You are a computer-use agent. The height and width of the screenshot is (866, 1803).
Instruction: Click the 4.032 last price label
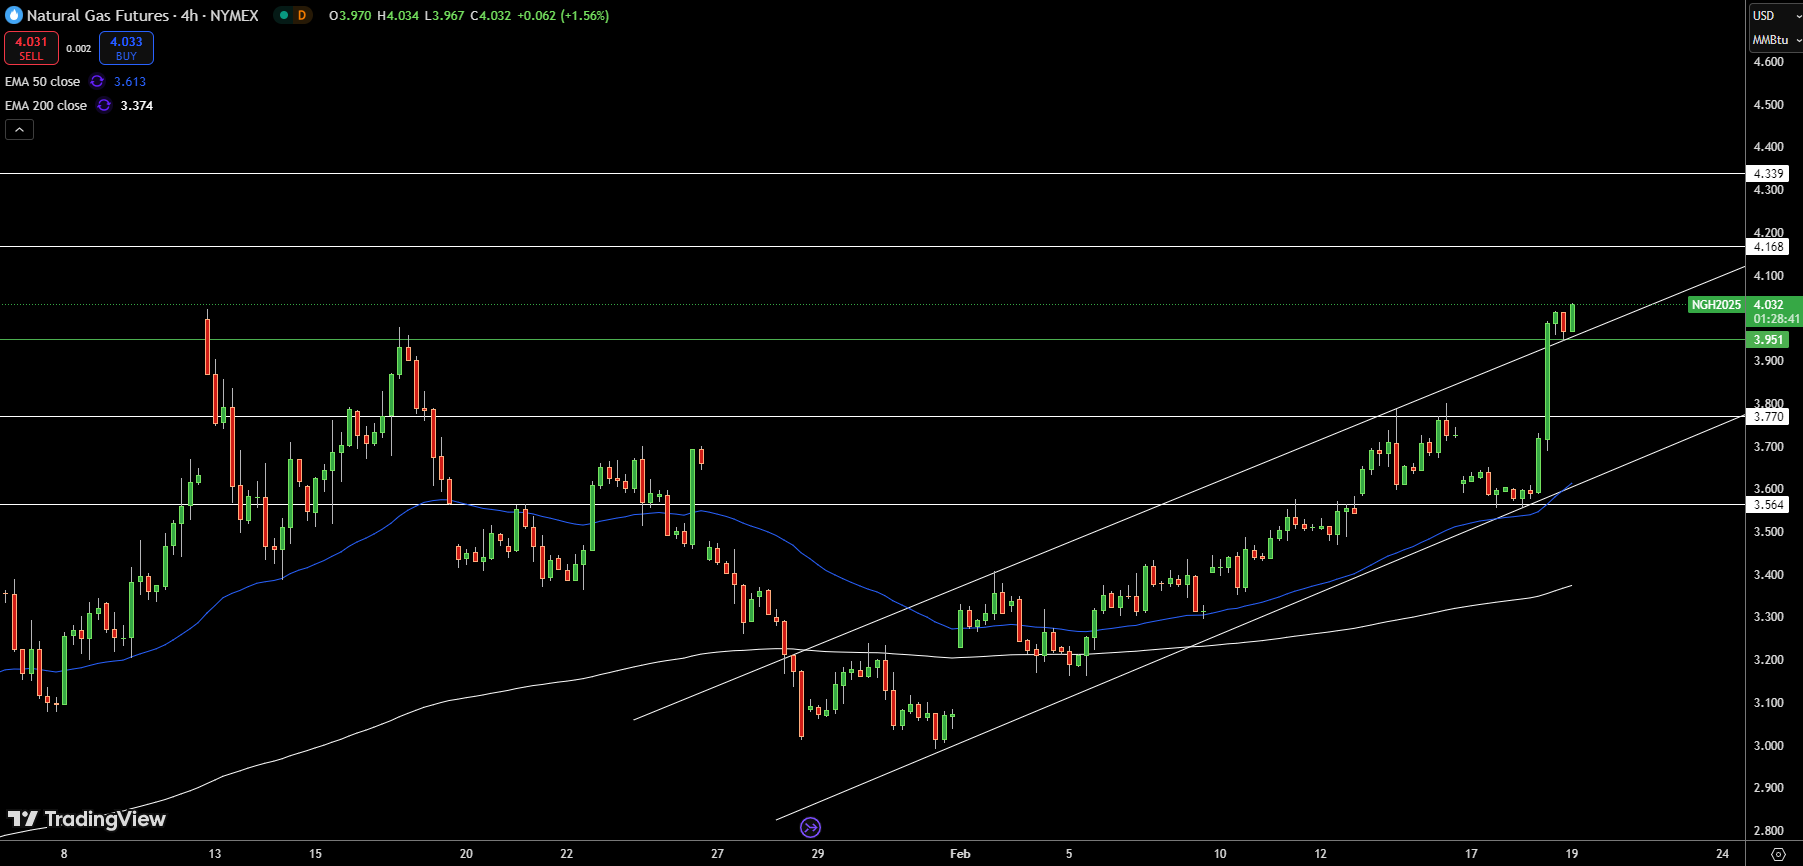tap(1769, 305)
